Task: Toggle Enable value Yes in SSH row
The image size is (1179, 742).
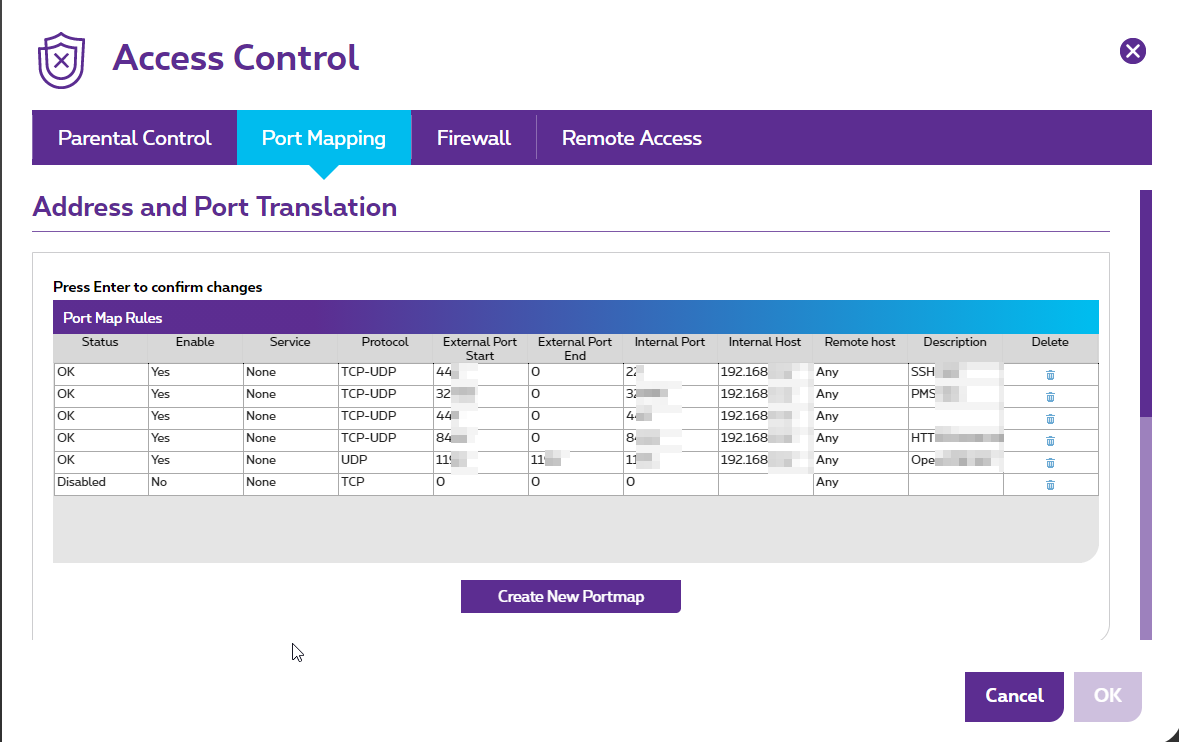Action: [x=195, y=372]
